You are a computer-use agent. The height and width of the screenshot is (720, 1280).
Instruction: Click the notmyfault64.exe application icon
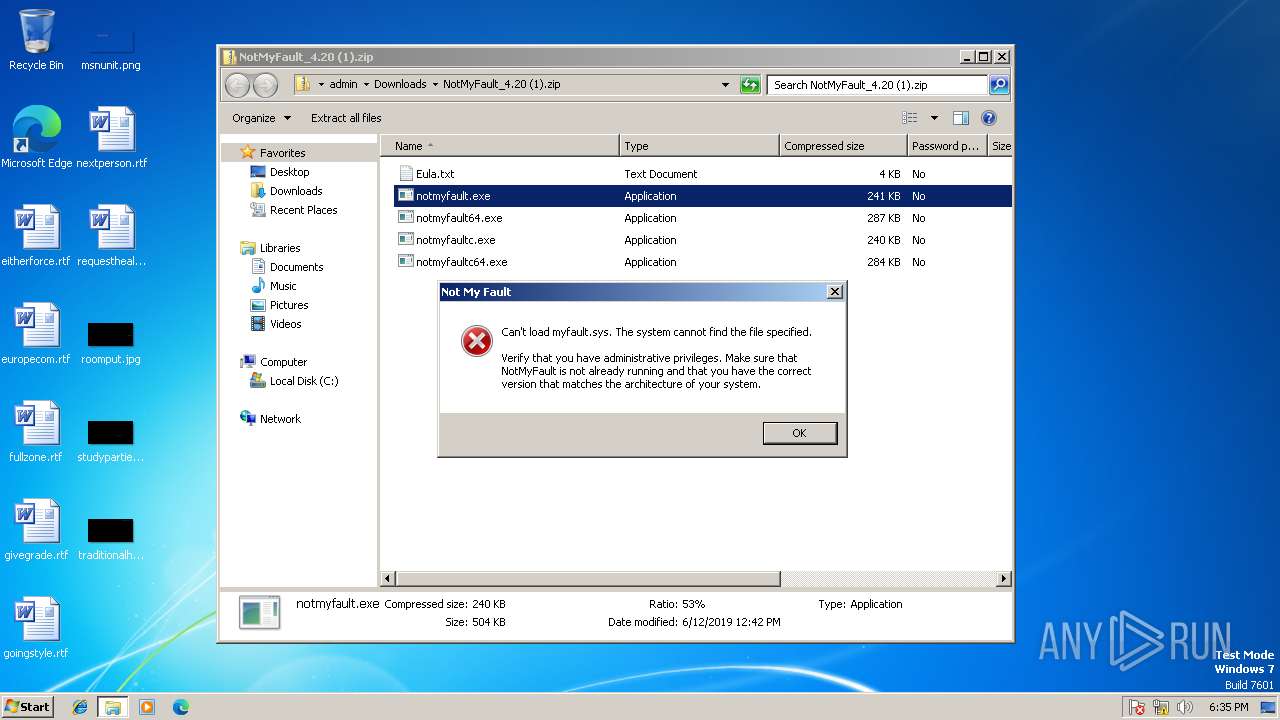click(x=406, y=218)
